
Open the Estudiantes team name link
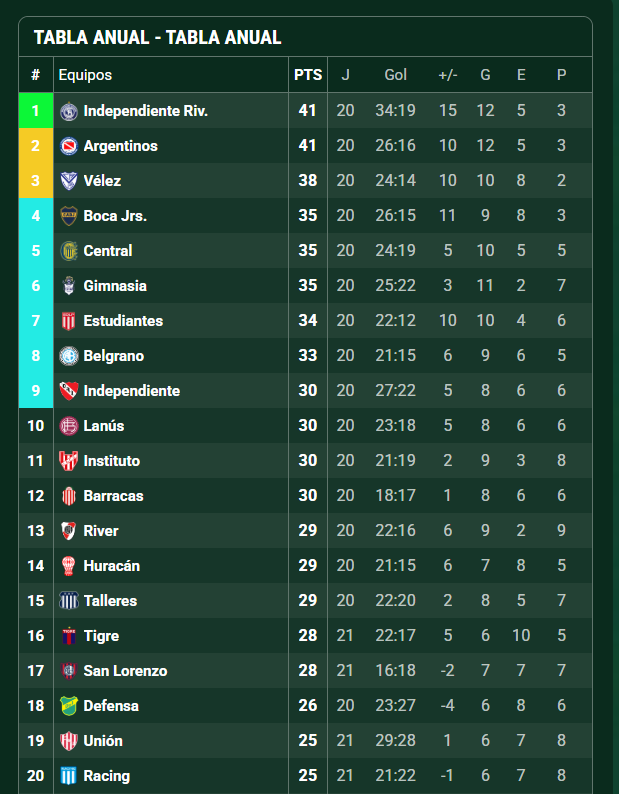[x=123, y=321]
